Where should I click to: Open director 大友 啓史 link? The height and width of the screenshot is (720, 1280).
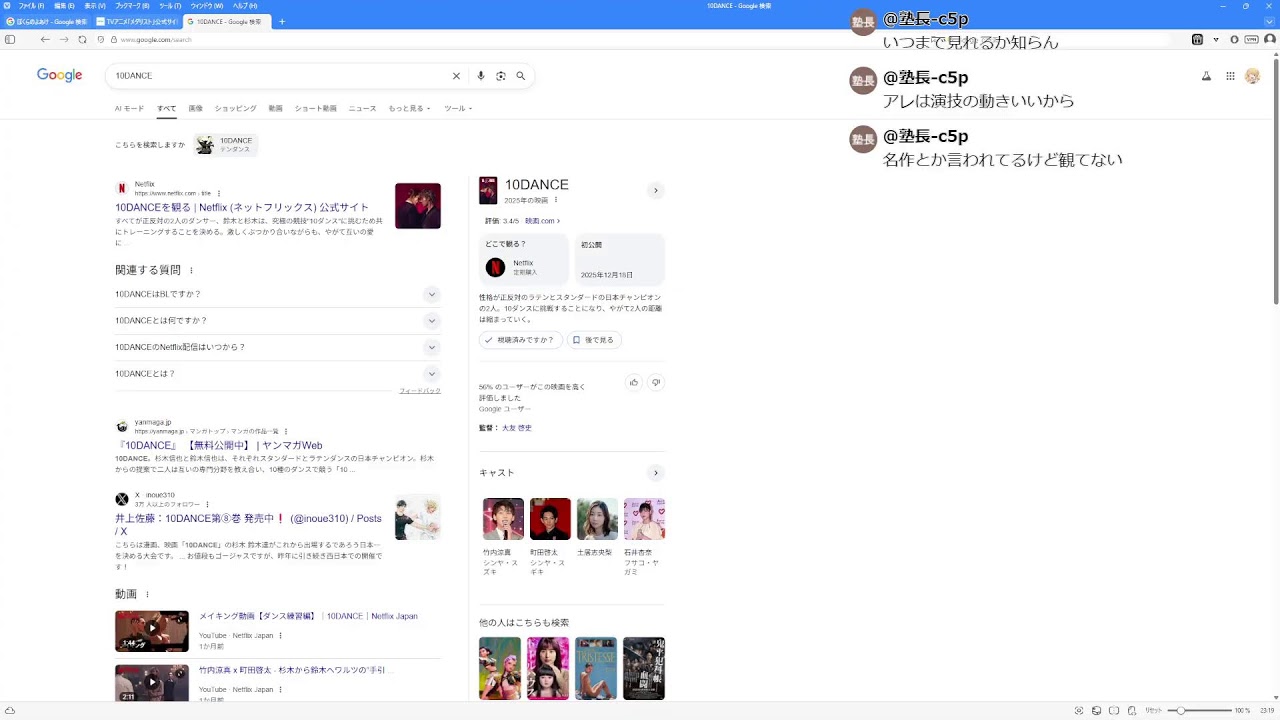pyautogui.click(x=517, y=428)
